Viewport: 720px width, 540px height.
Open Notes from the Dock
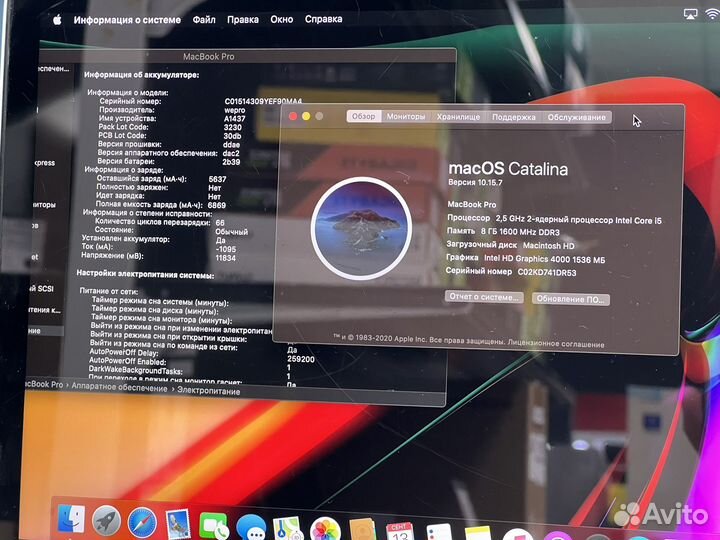[x=478, y=534]
